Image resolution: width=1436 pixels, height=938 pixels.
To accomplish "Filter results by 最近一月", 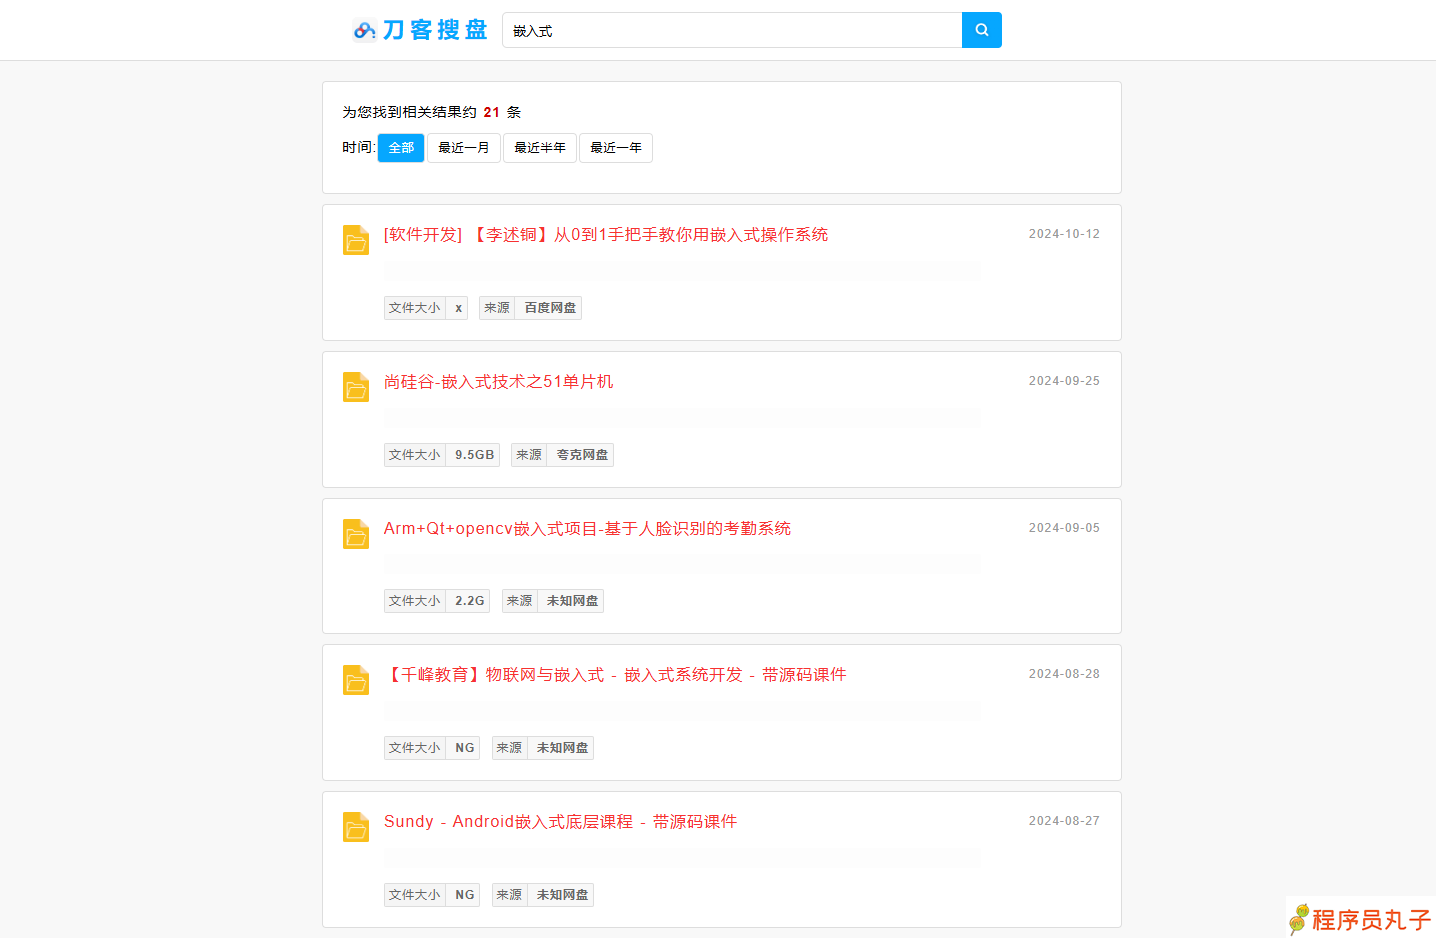I will [464, 148].
